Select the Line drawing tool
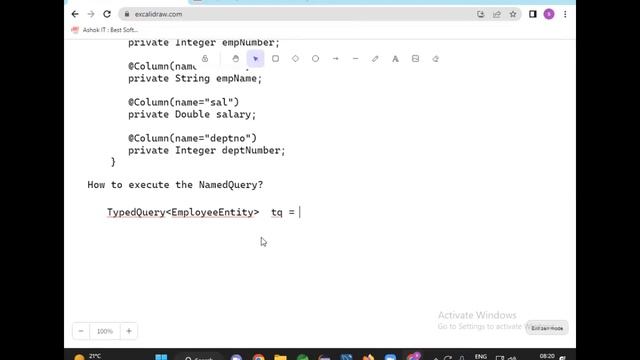The image size is (640, 360). (356, 59)
